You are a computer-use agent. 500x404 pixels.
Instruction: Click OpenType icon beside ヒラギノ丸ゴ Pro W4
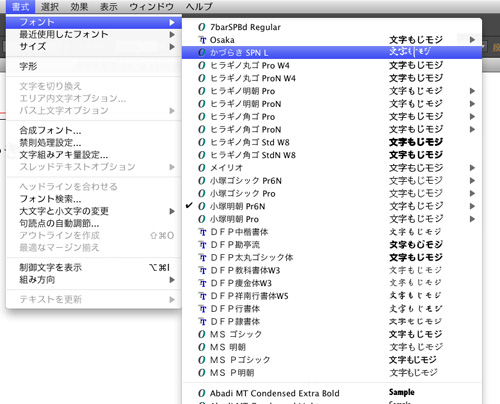202,65
